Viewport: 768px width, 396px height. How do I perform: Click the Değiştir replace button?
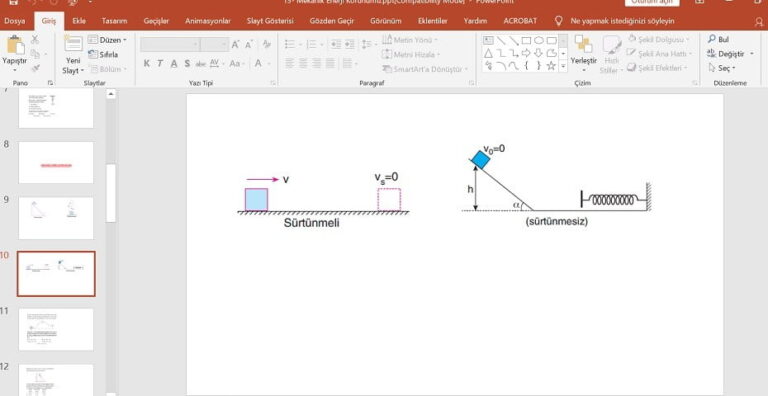[x=726, y=53]
